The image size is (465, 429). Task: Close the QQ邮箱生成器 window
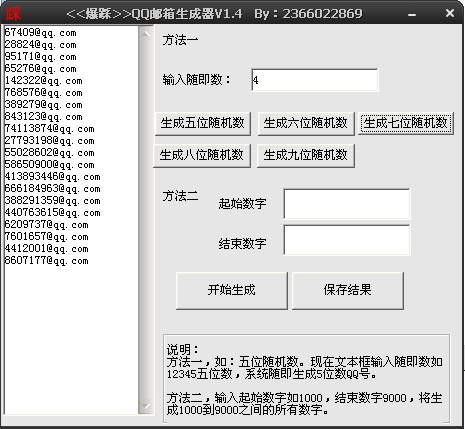450,13
